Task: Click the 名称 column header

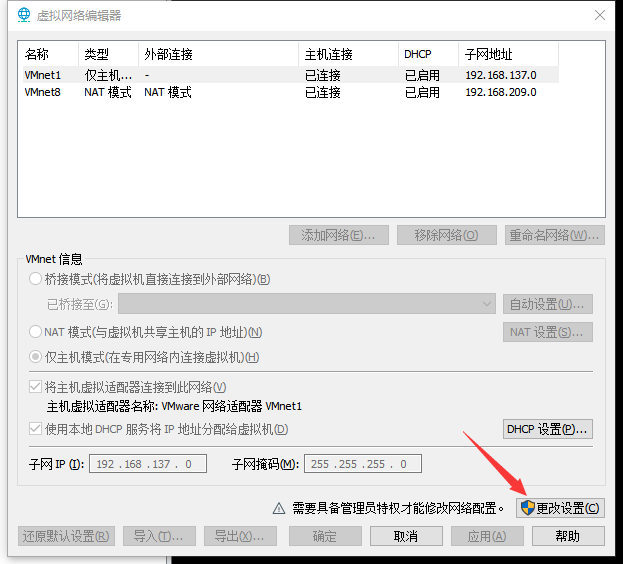Action: pyautogui.click(x=48, y=54)
